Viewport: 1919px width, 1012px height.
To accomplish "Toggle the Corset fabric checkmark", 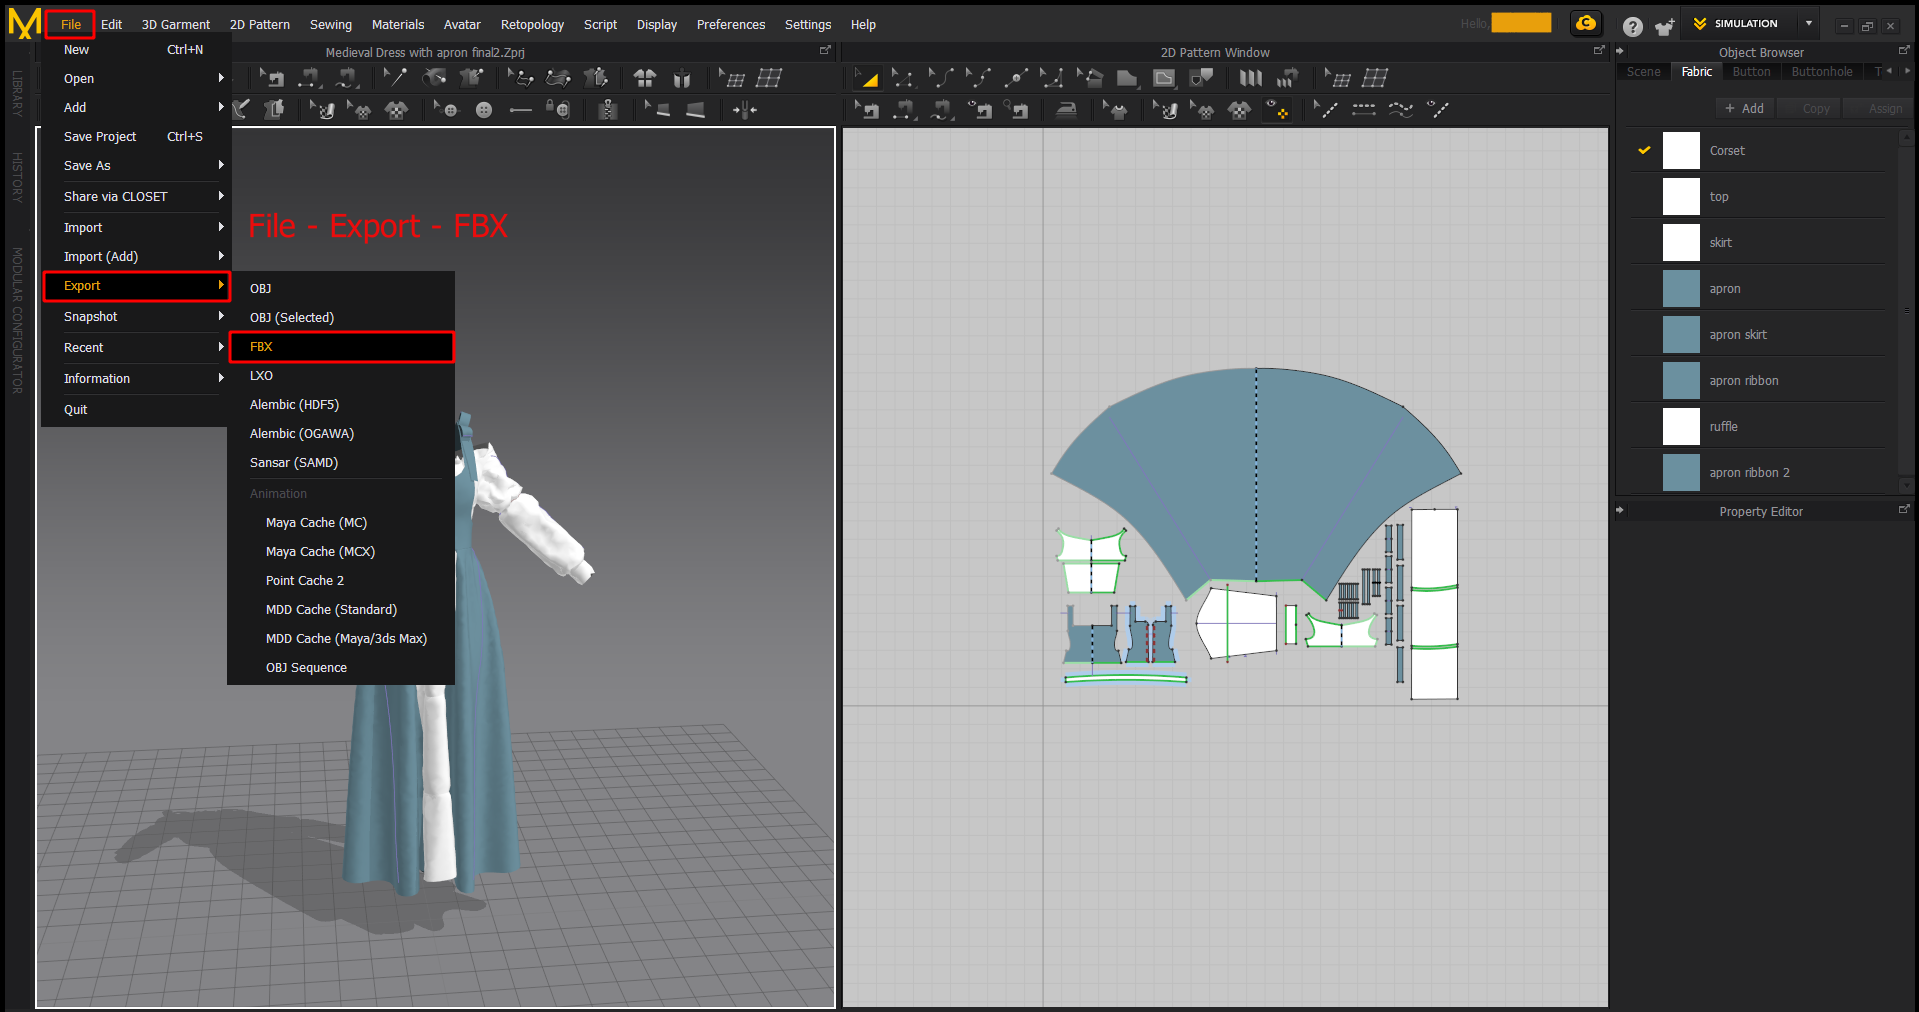I will coord(1644,151).
